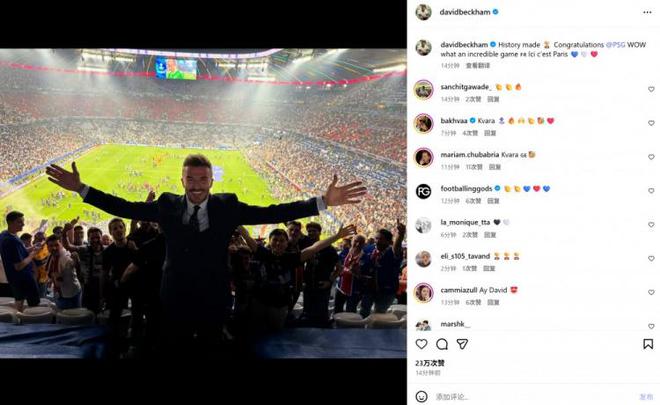The width and height of the screenshot is (660, 405).
Task: Heart la_monique_tta's comment
Action: click(651, 225)
